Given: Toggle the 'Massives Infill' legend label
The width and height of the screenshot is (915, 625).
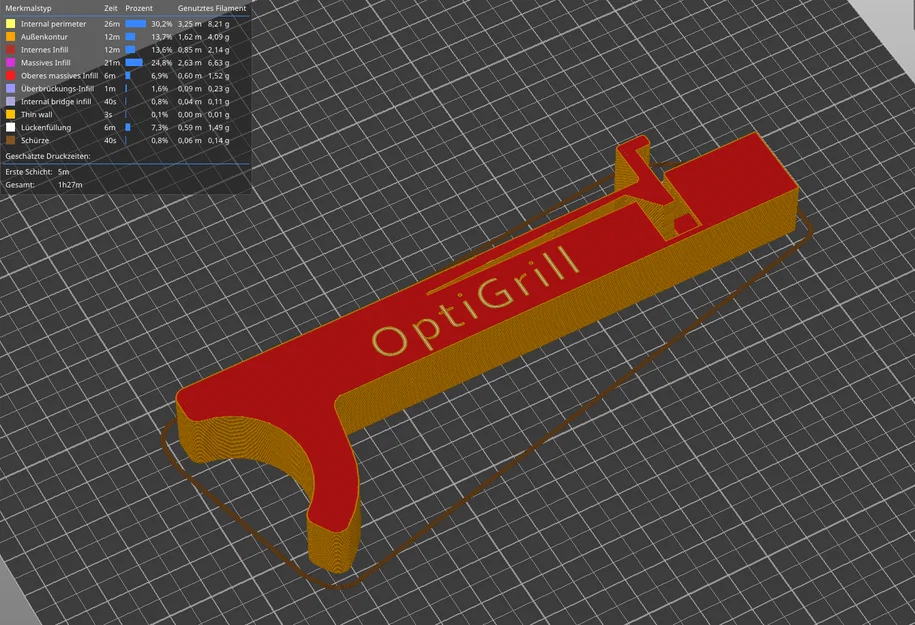Looking at the screenshot, I should (46, 62).
